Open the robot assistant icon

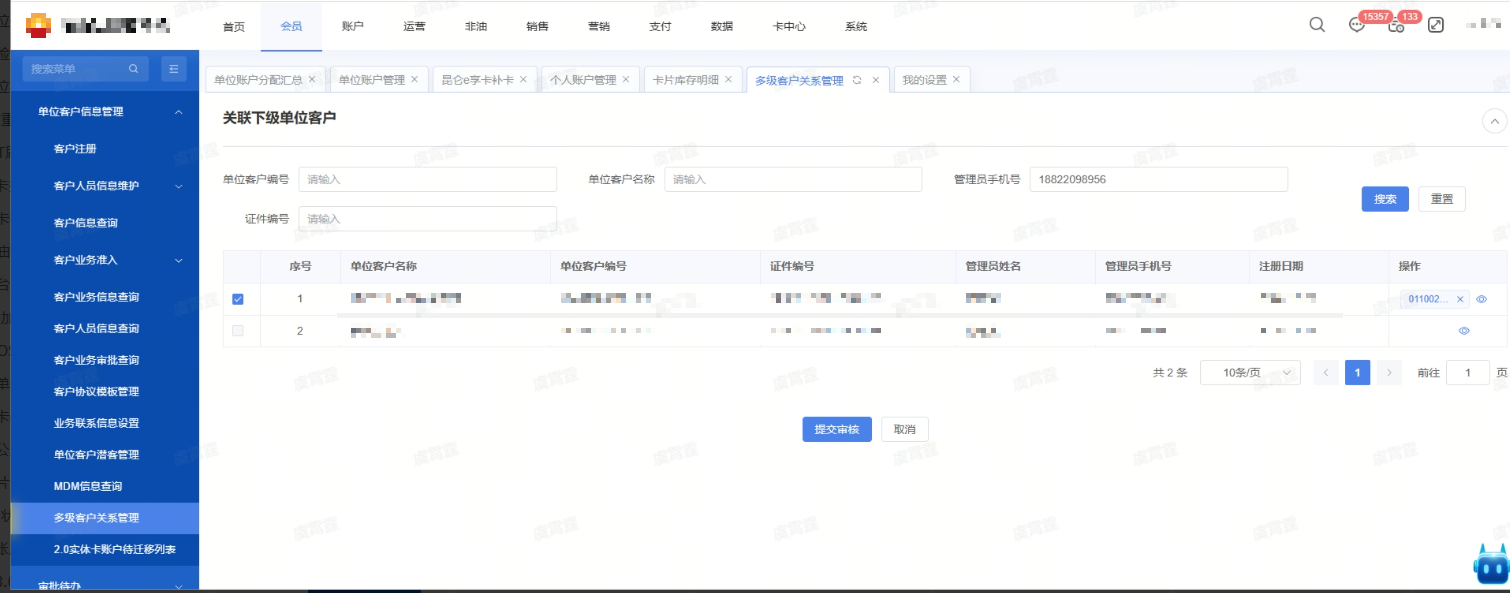1490,564
